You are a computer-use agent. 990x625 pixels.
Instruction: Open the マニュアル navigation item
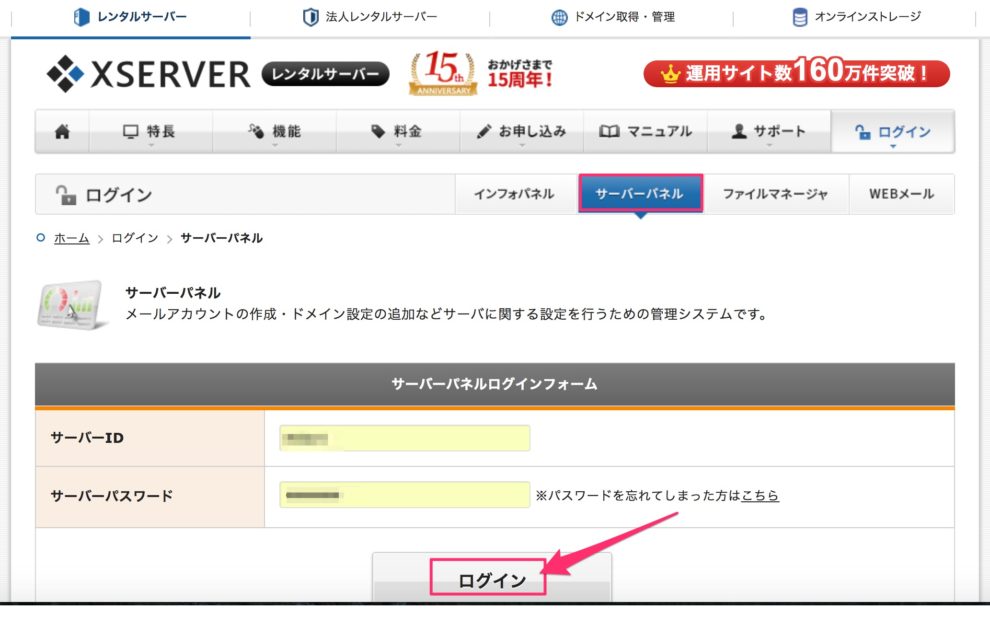pyautogui.click(x=645, y=131)
